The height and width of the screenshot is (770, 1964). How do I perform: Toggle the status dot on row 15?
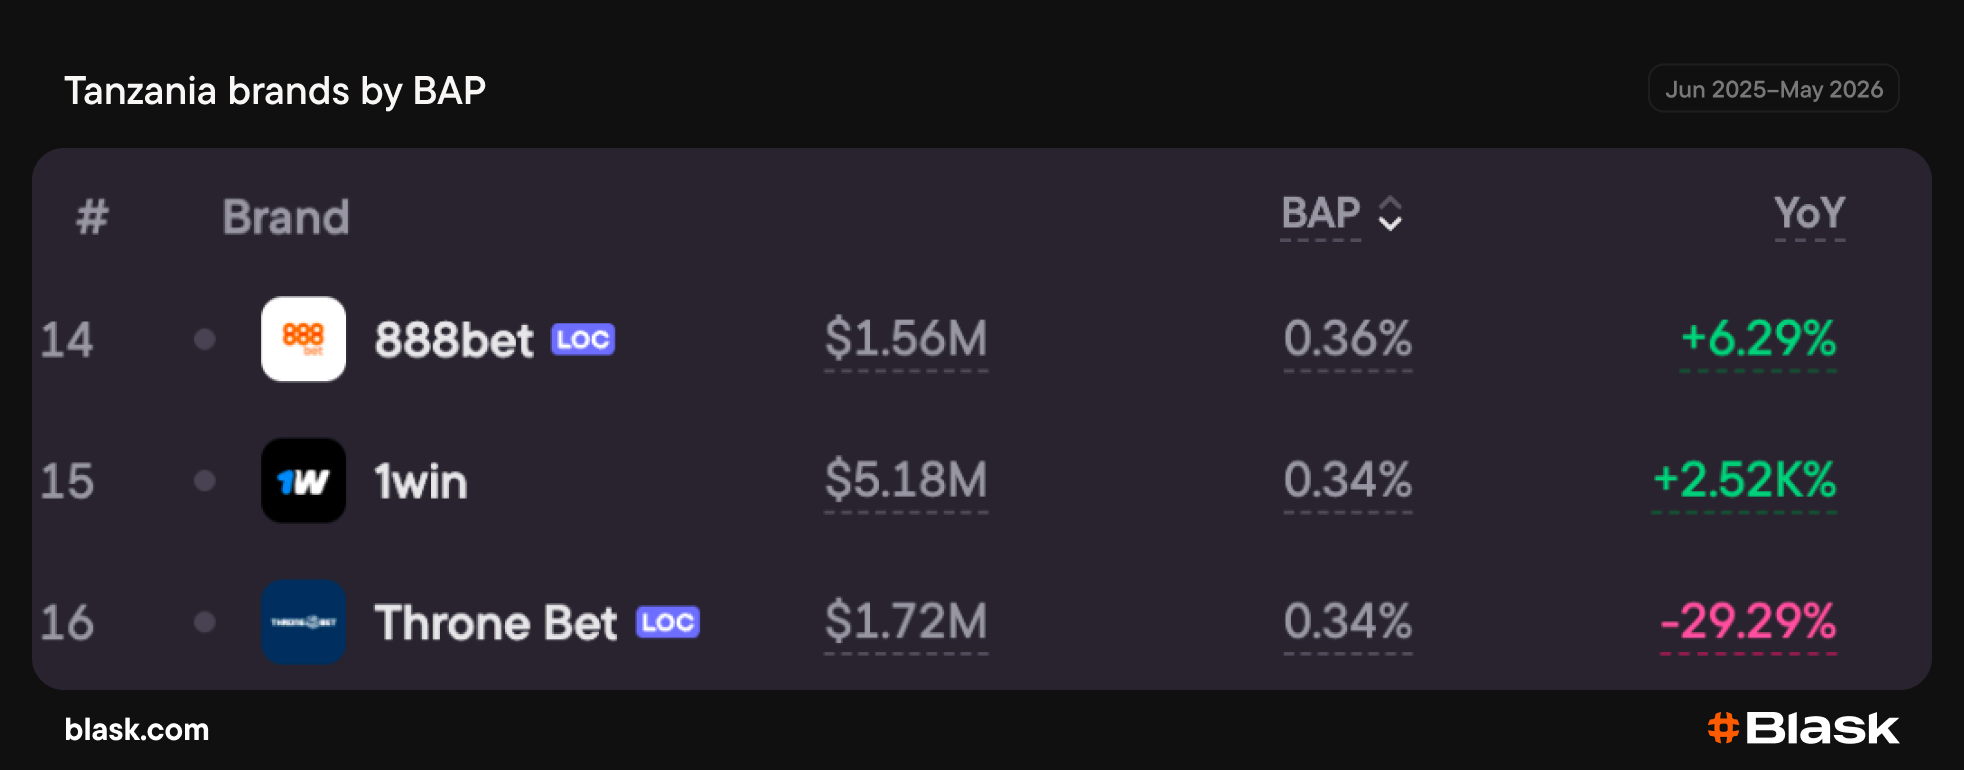tap(205, 480)
